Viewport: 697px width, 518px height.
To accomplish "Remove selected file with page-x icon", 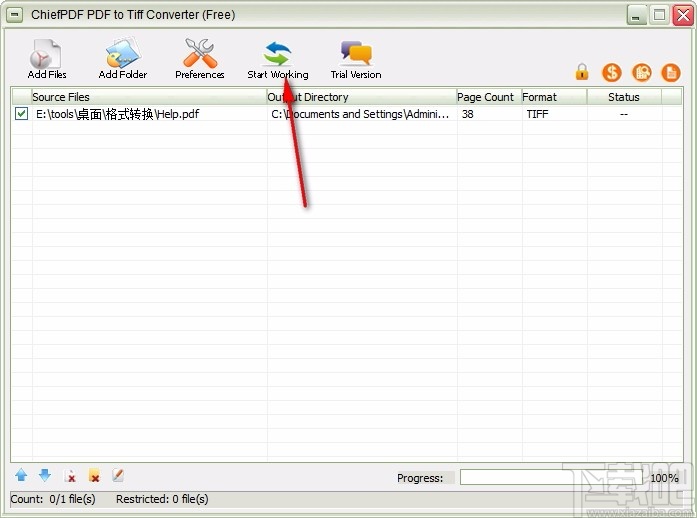I will pyautogui.click(x=70, y=476).
